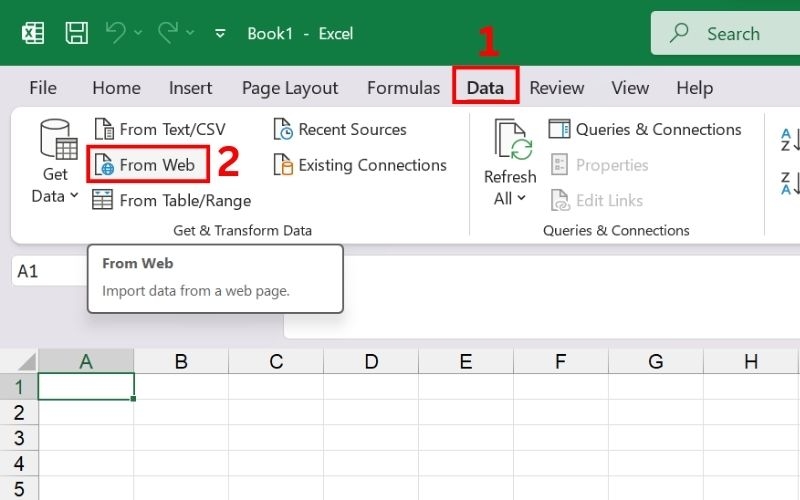Choose From Web import
The width and height of the screenshot is (800, 500).
pyautogui.click(x=148, y=165)
